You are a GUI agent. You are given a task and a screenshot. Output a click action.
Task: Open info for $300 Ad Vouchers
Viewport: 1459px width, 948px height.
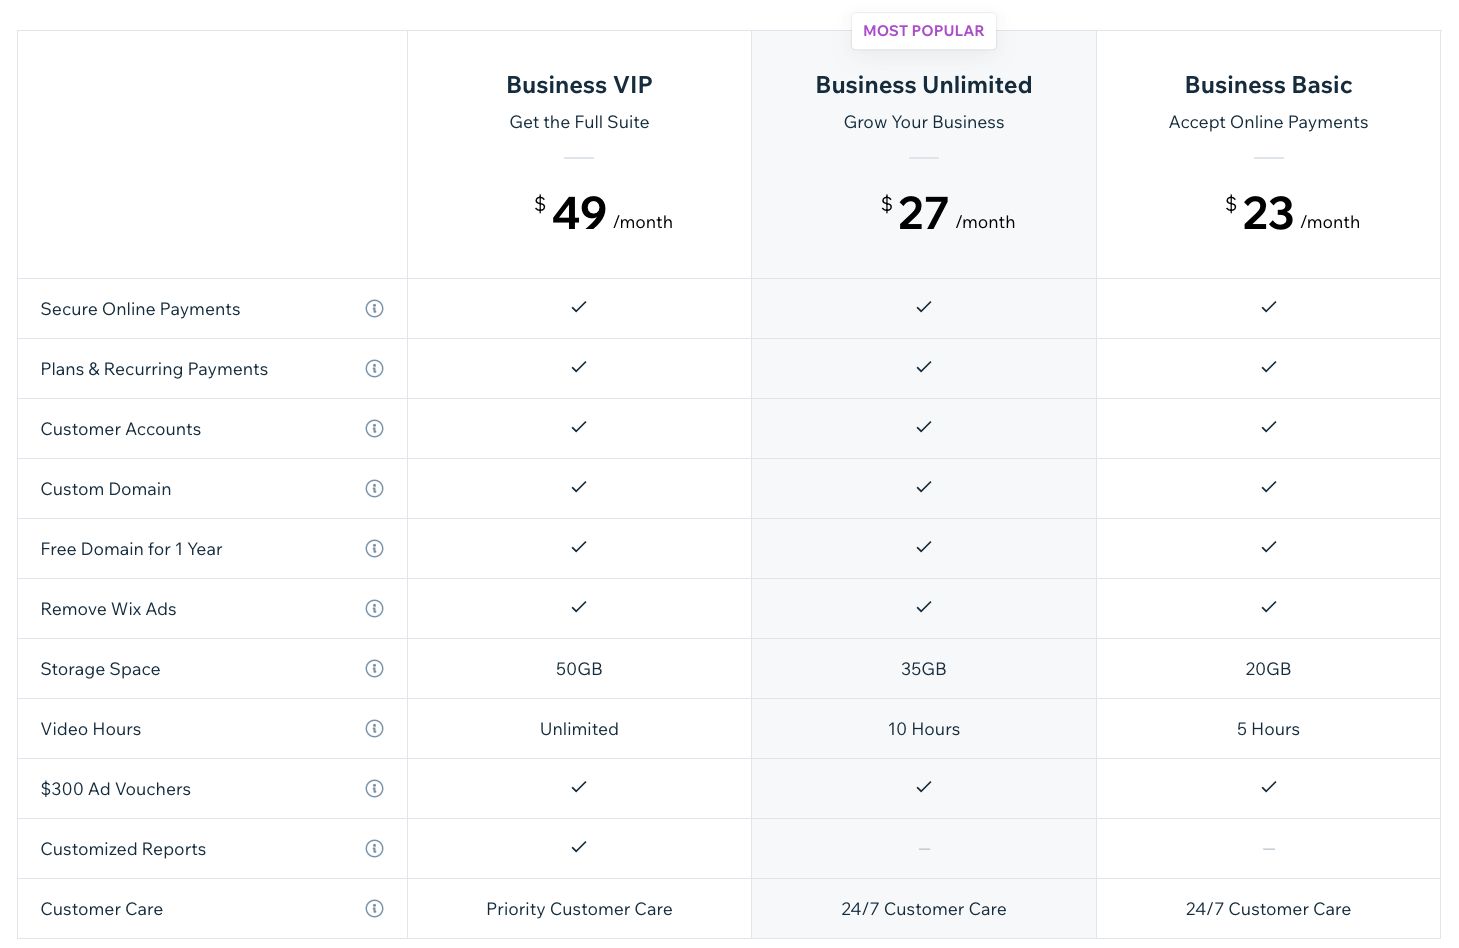coord(375,788)
